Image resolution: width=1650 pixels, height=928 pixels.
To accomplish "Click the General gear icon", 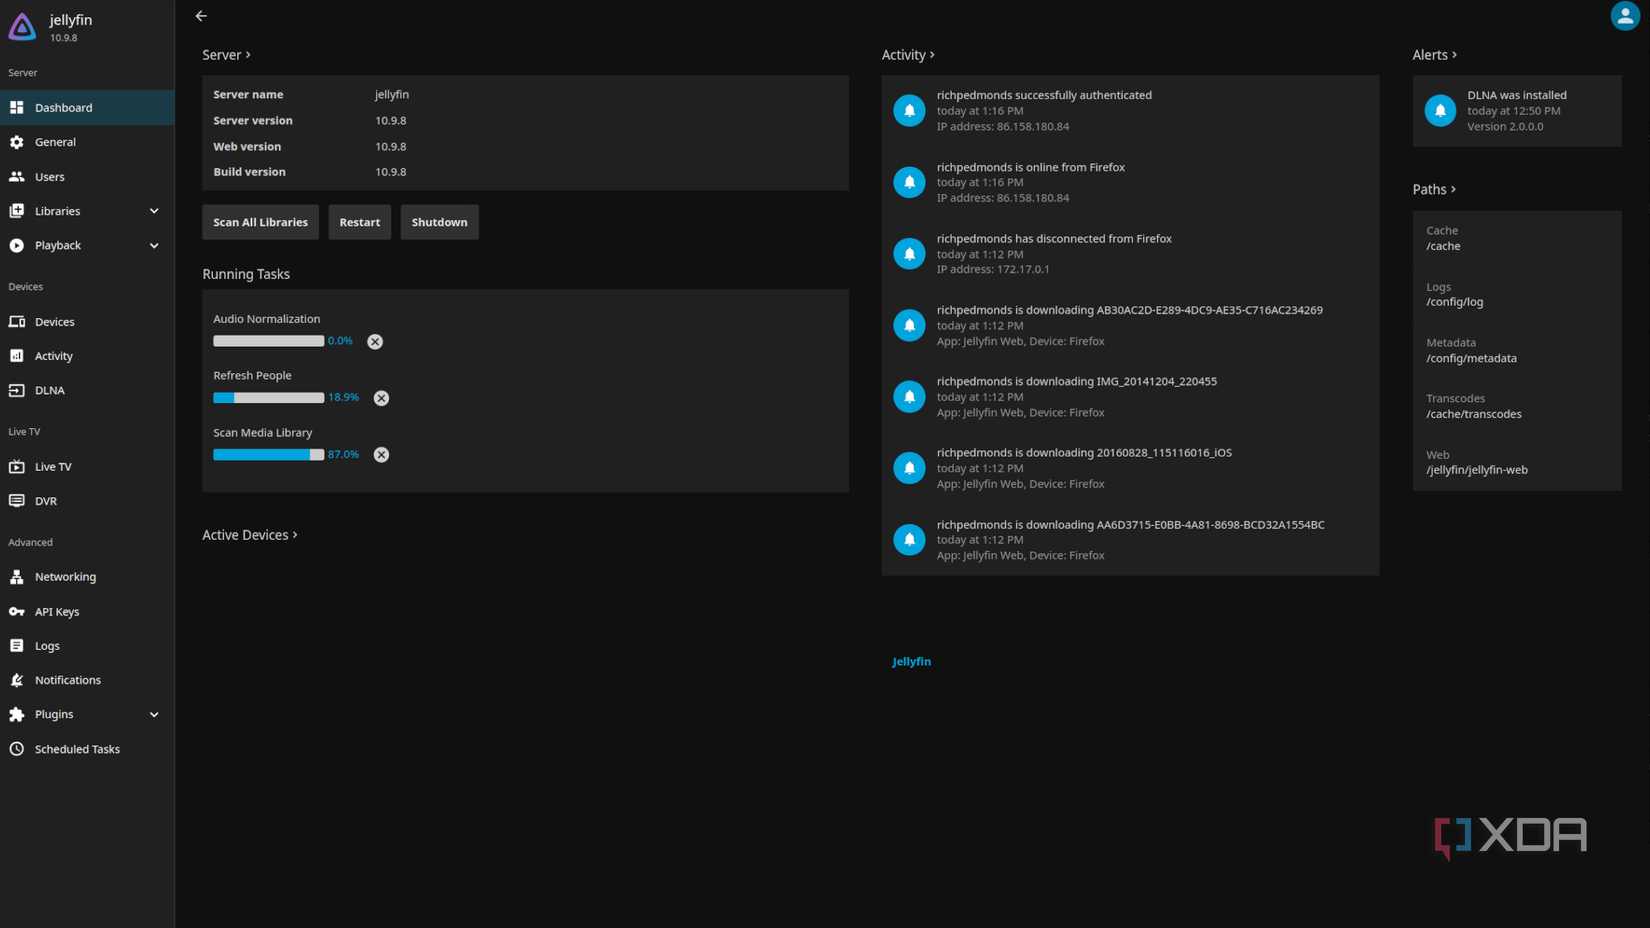I will [x=17, y=142].
